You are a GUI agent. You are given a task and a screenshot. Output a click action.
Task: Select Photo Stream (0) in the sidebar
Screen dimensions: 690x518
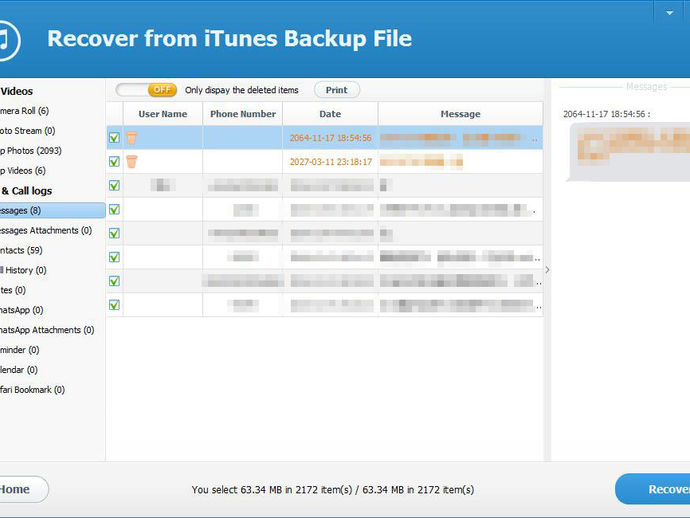pos(27,131)
